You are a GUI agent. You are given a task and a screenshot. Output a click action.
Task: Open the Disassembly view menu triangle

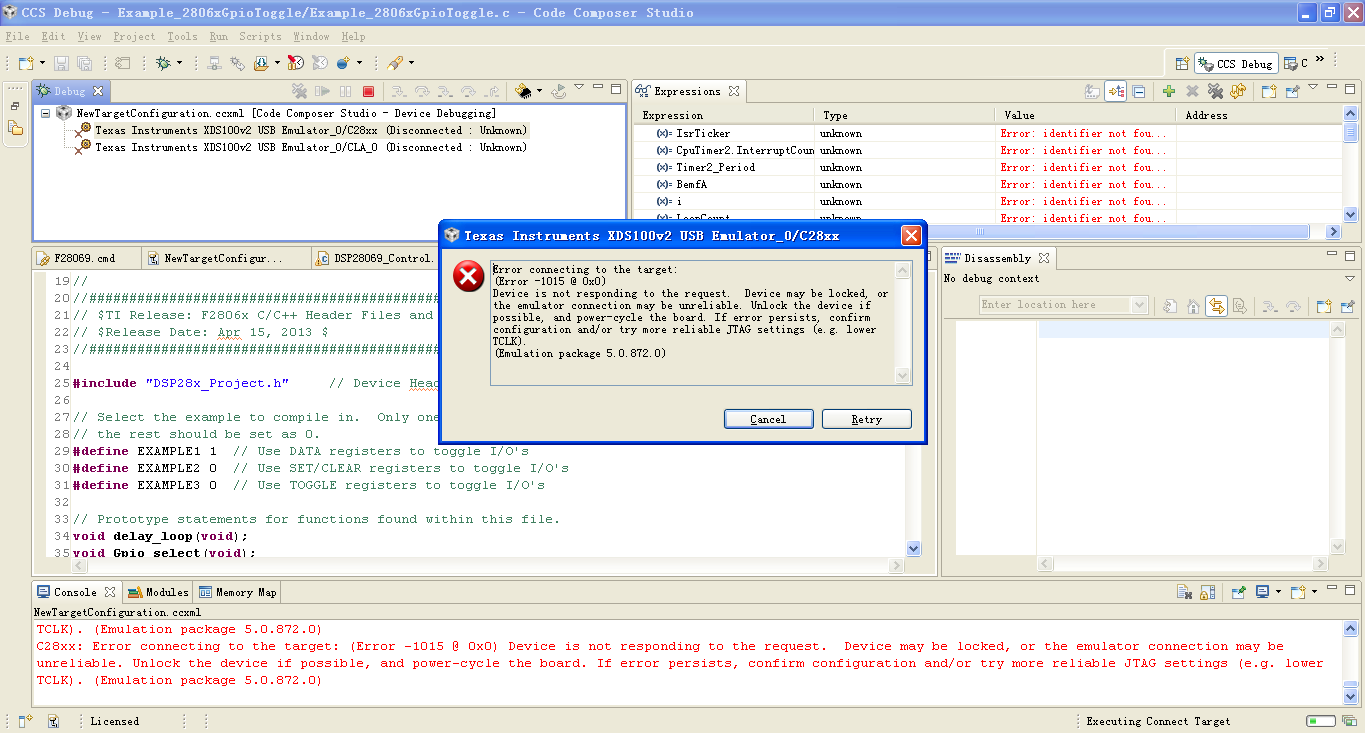1349,279
